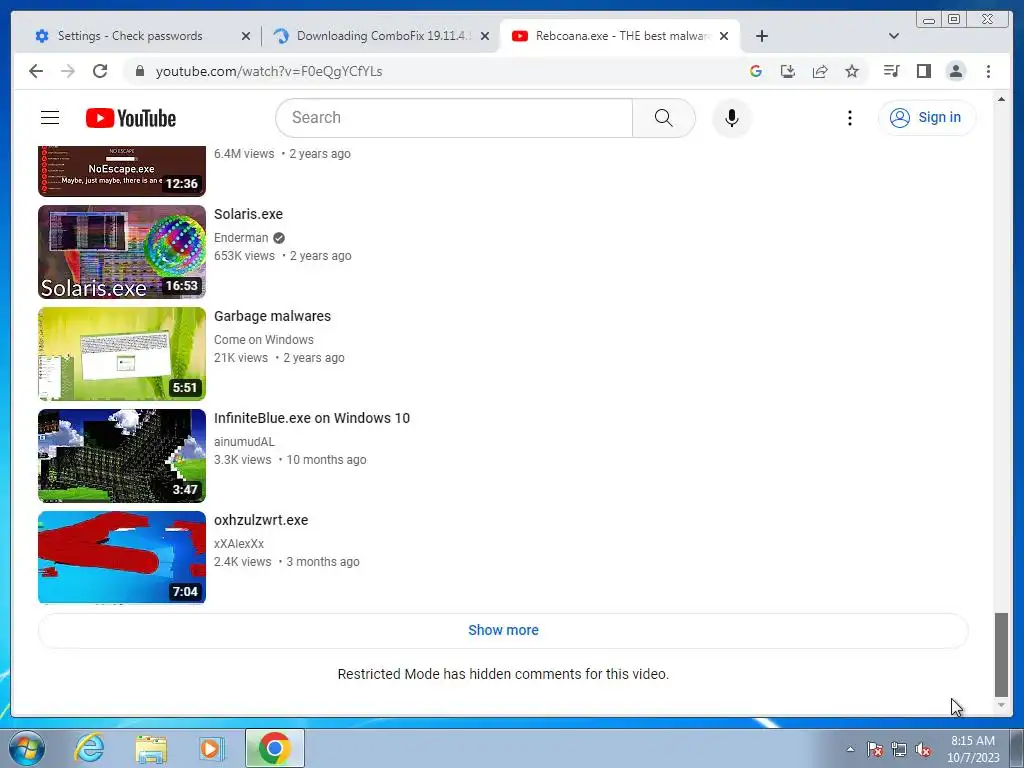Click the NoEscape.exe video thumbnail
The width and height of the screenshot is (1024, 768).
[122, 171]
